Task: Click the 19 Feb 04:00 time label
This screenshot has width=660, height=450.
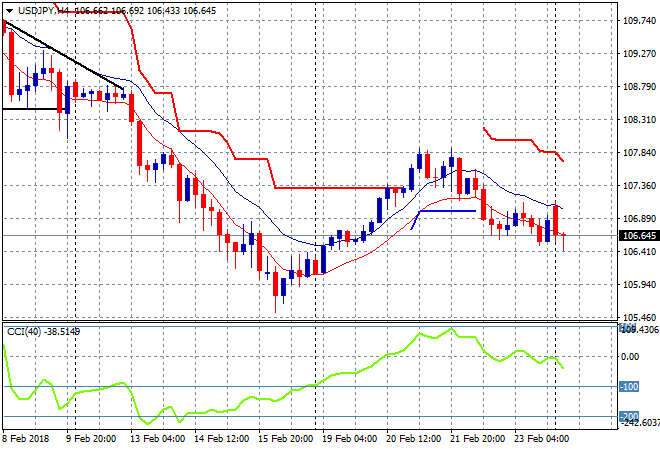Action: point(349,439)
